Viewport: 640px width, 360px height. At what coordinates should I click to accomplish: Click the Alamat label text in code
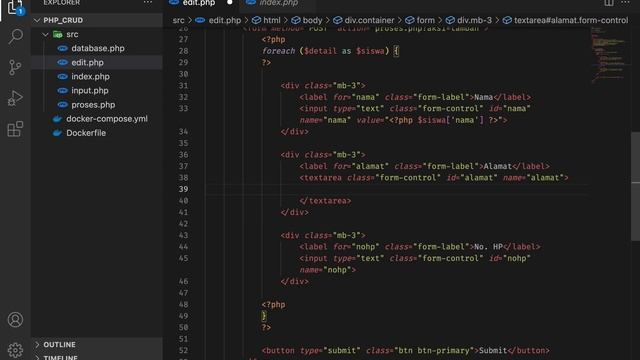click(498, 167)
